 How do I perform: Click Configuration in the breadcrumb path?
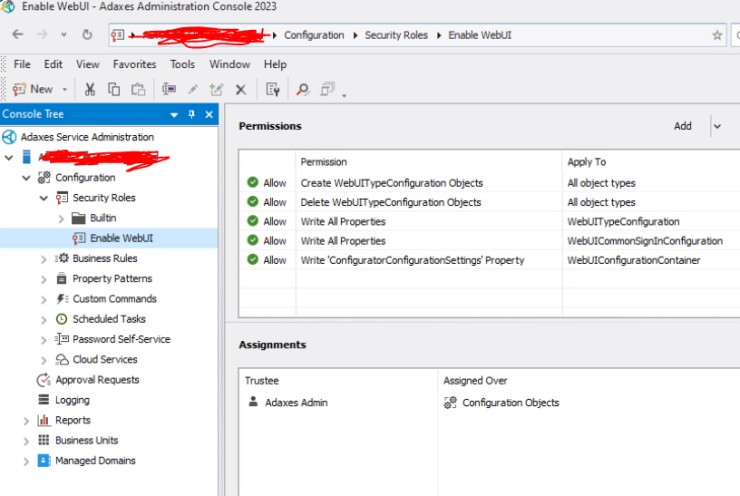click(x=314, y=35)
